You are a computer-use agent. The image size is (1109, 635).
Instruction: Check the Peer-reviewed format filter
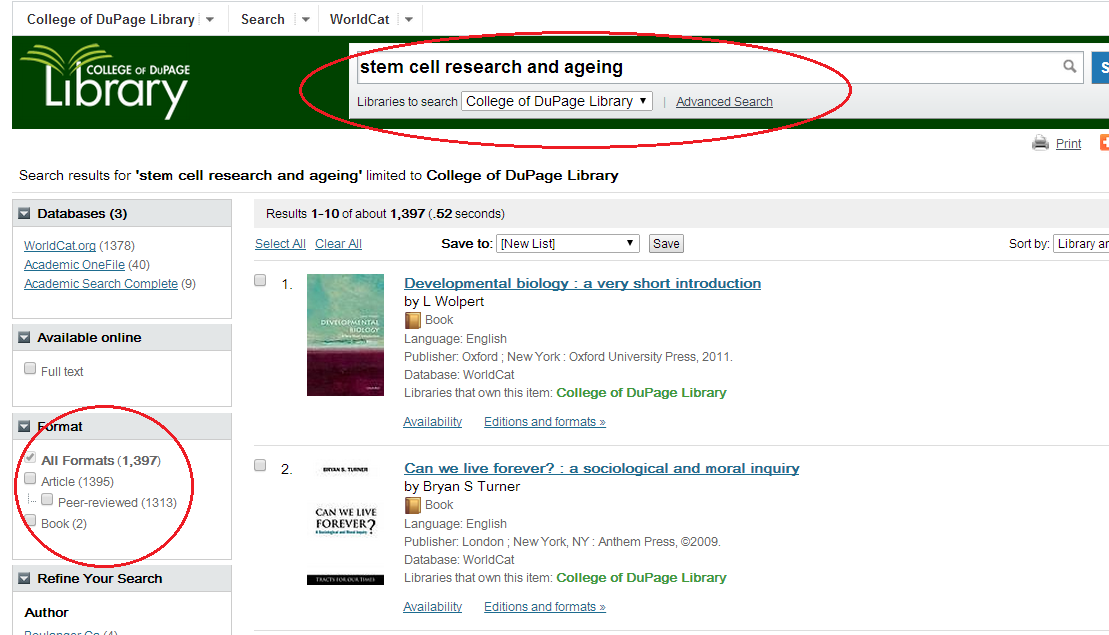(x=47, y=500)
